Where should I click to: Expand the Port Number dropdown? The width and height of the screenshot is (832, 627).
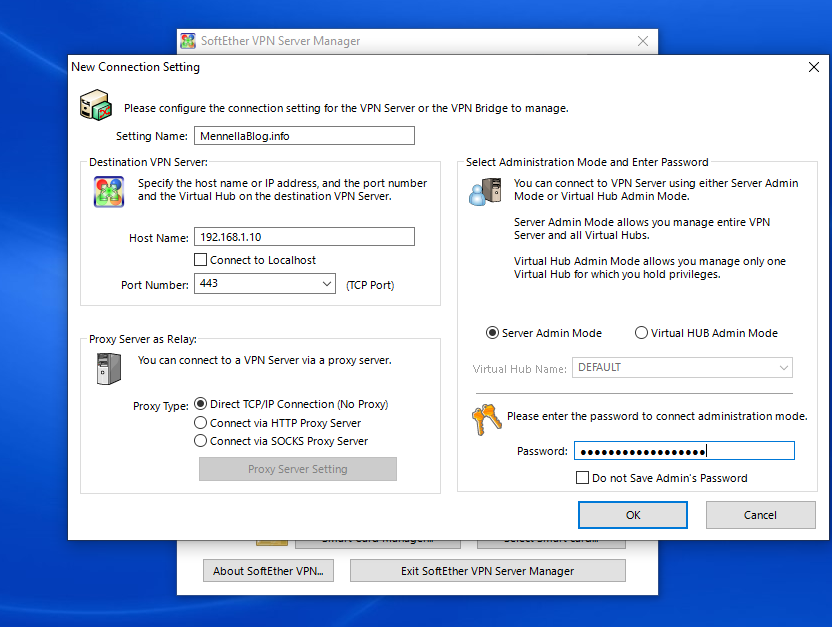pyautogui.click(x=327, y=284)
